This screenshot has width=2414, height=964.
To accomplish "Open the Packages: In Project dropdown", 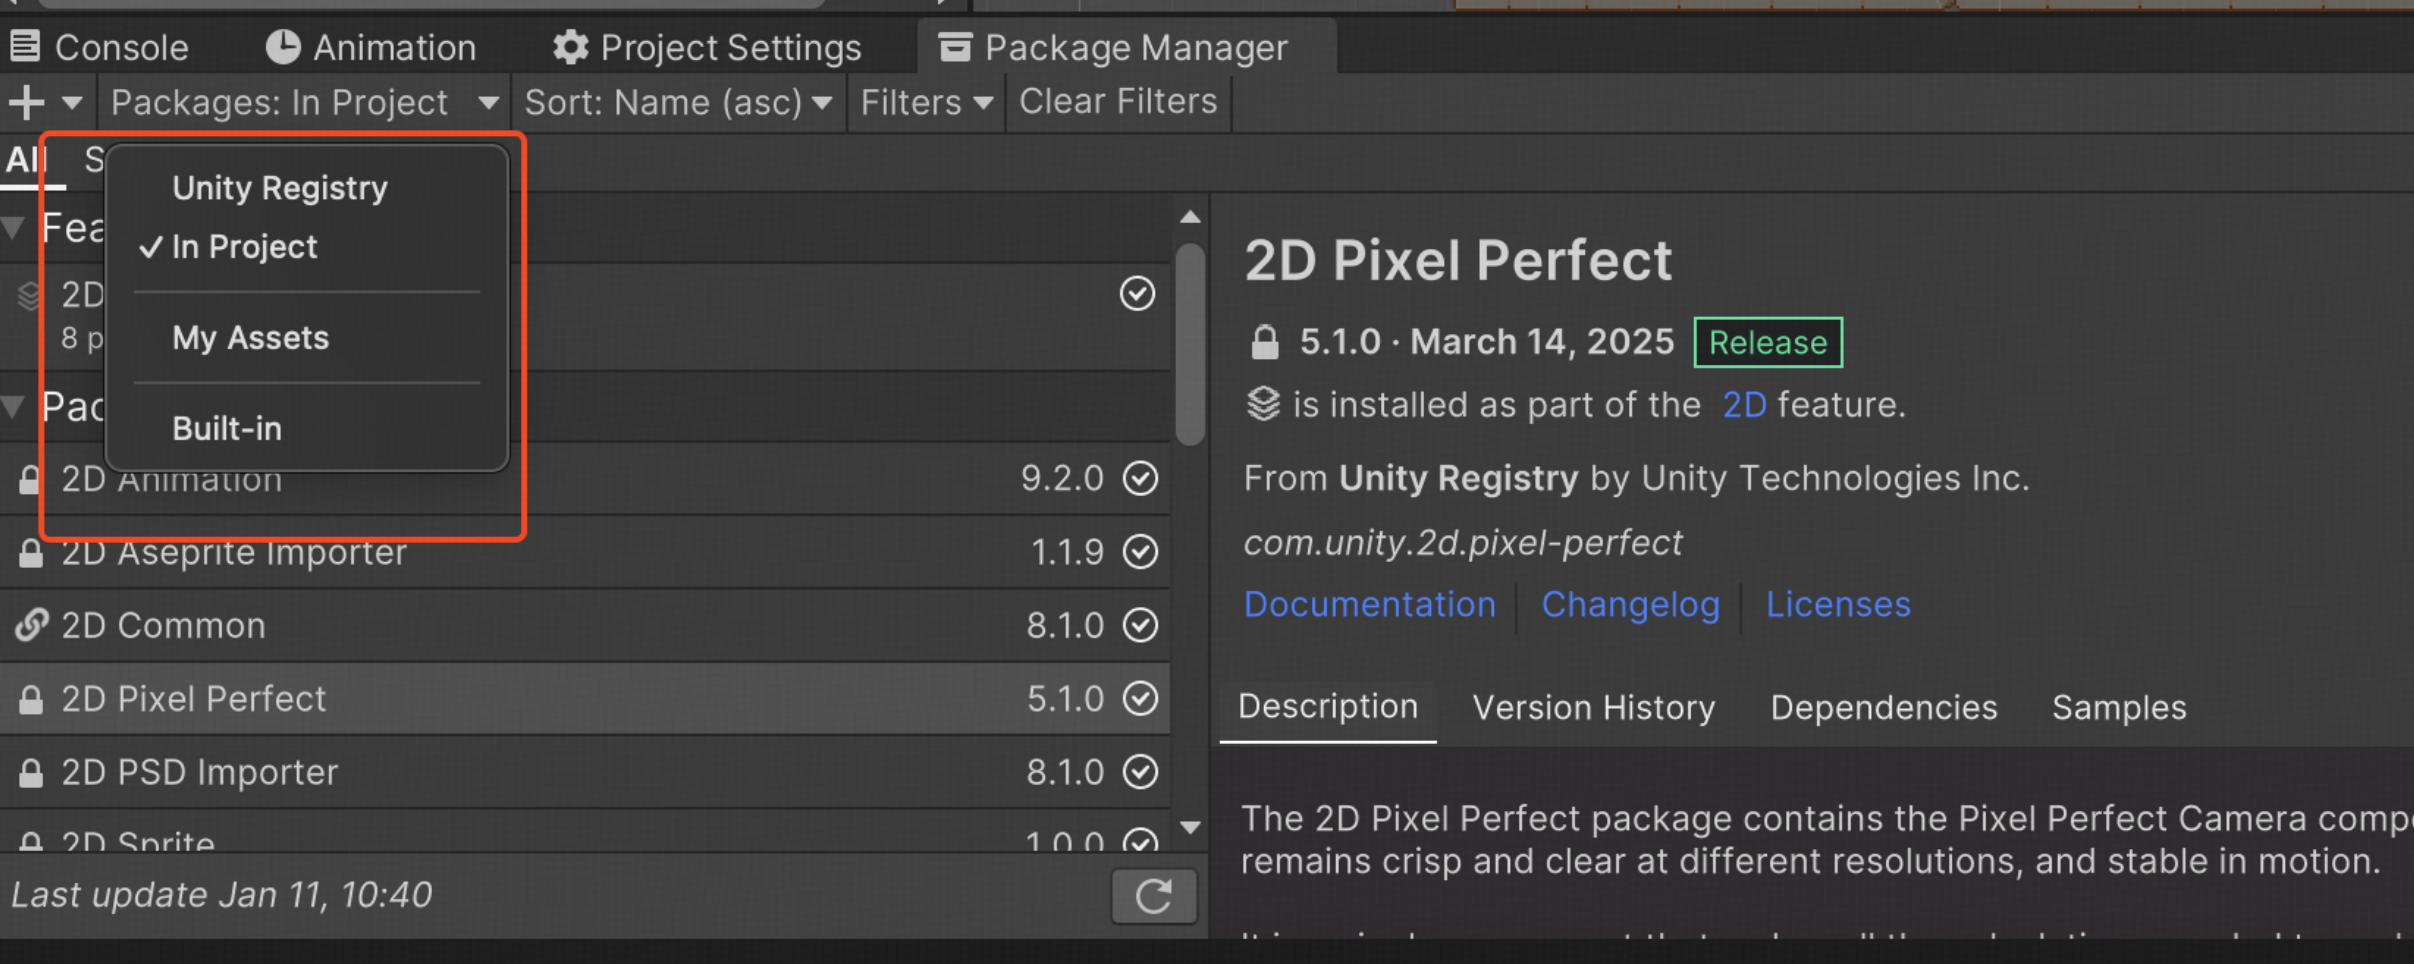I will click(304, 102).
